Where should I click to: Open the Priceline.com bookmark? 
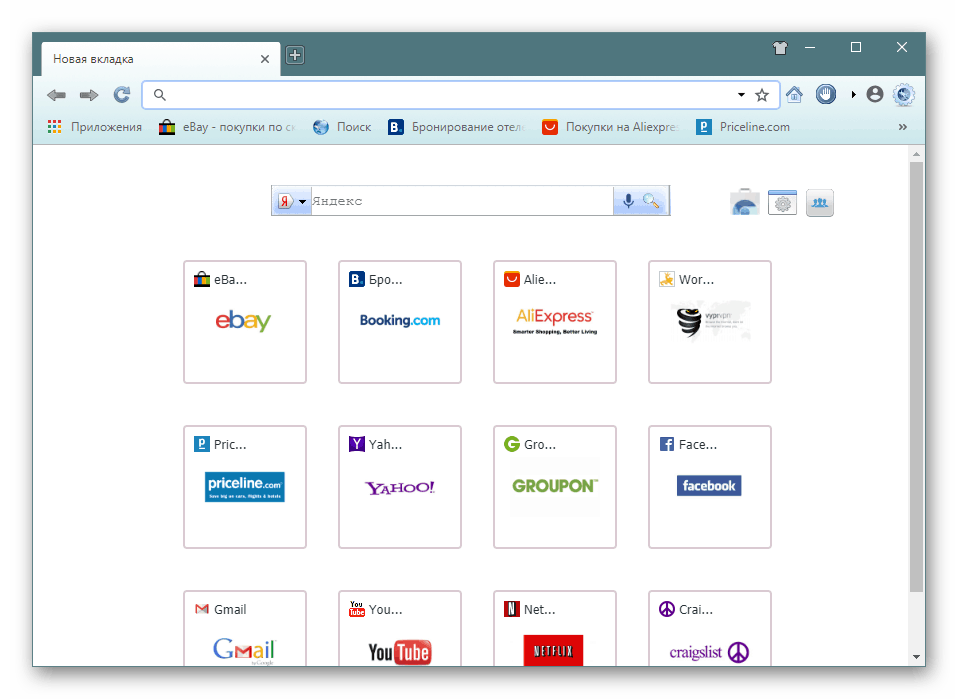point(743,126)
